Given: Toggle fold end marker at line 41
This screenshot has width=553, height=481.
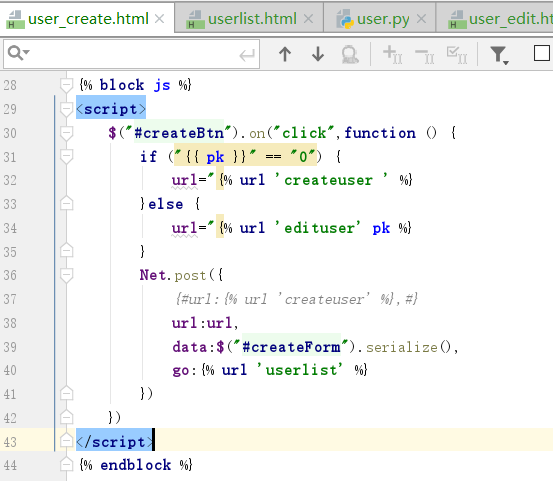Looking at the screenshot, I should click(x=66, y=394).
